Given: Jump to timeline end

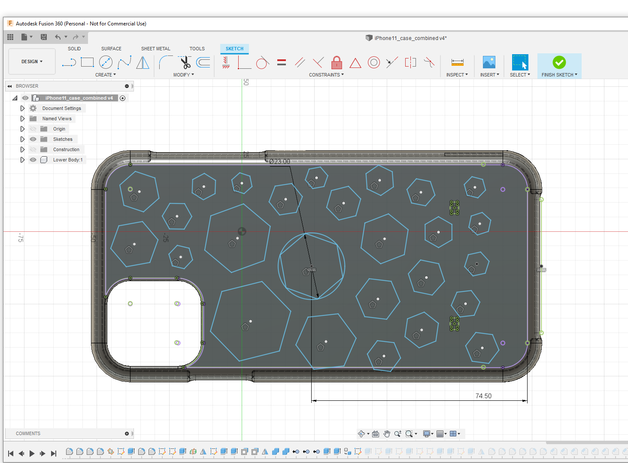Looking at the screenshot, I should click(53, 454).
